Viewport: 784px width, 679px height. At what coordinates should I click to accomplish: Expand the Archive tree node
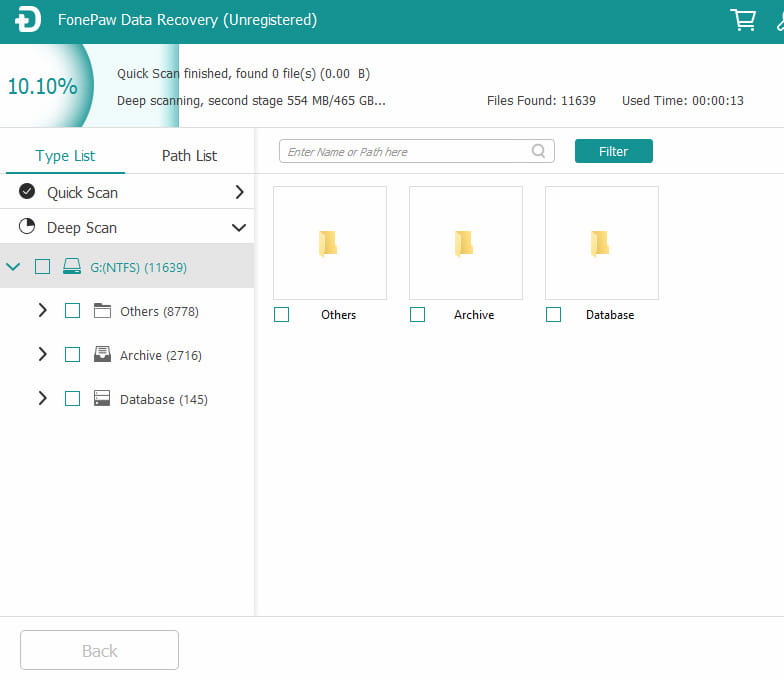click(42, 355)
